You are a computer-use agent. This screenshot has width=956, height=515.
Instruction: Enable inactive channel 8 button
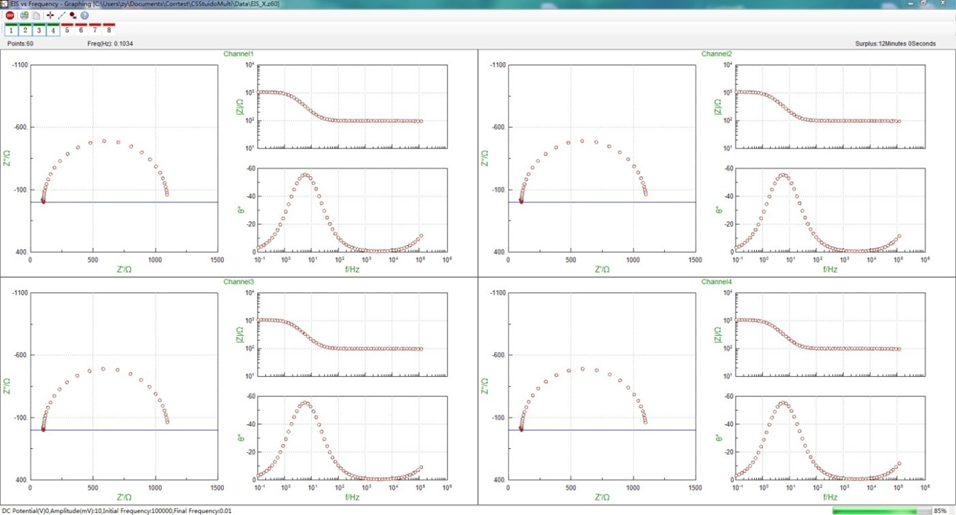click(109, 30)
